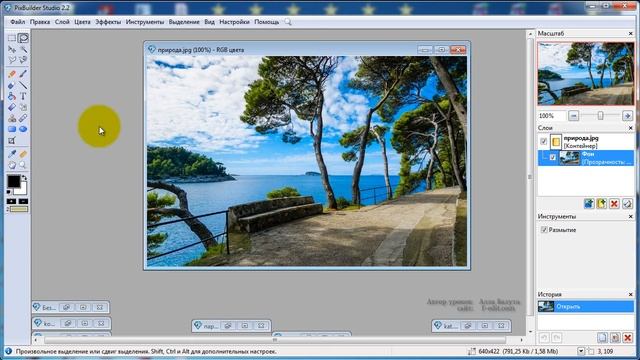Select the Открыть history entry
Viewport: 640px width, 360px height.
[586, 306]
